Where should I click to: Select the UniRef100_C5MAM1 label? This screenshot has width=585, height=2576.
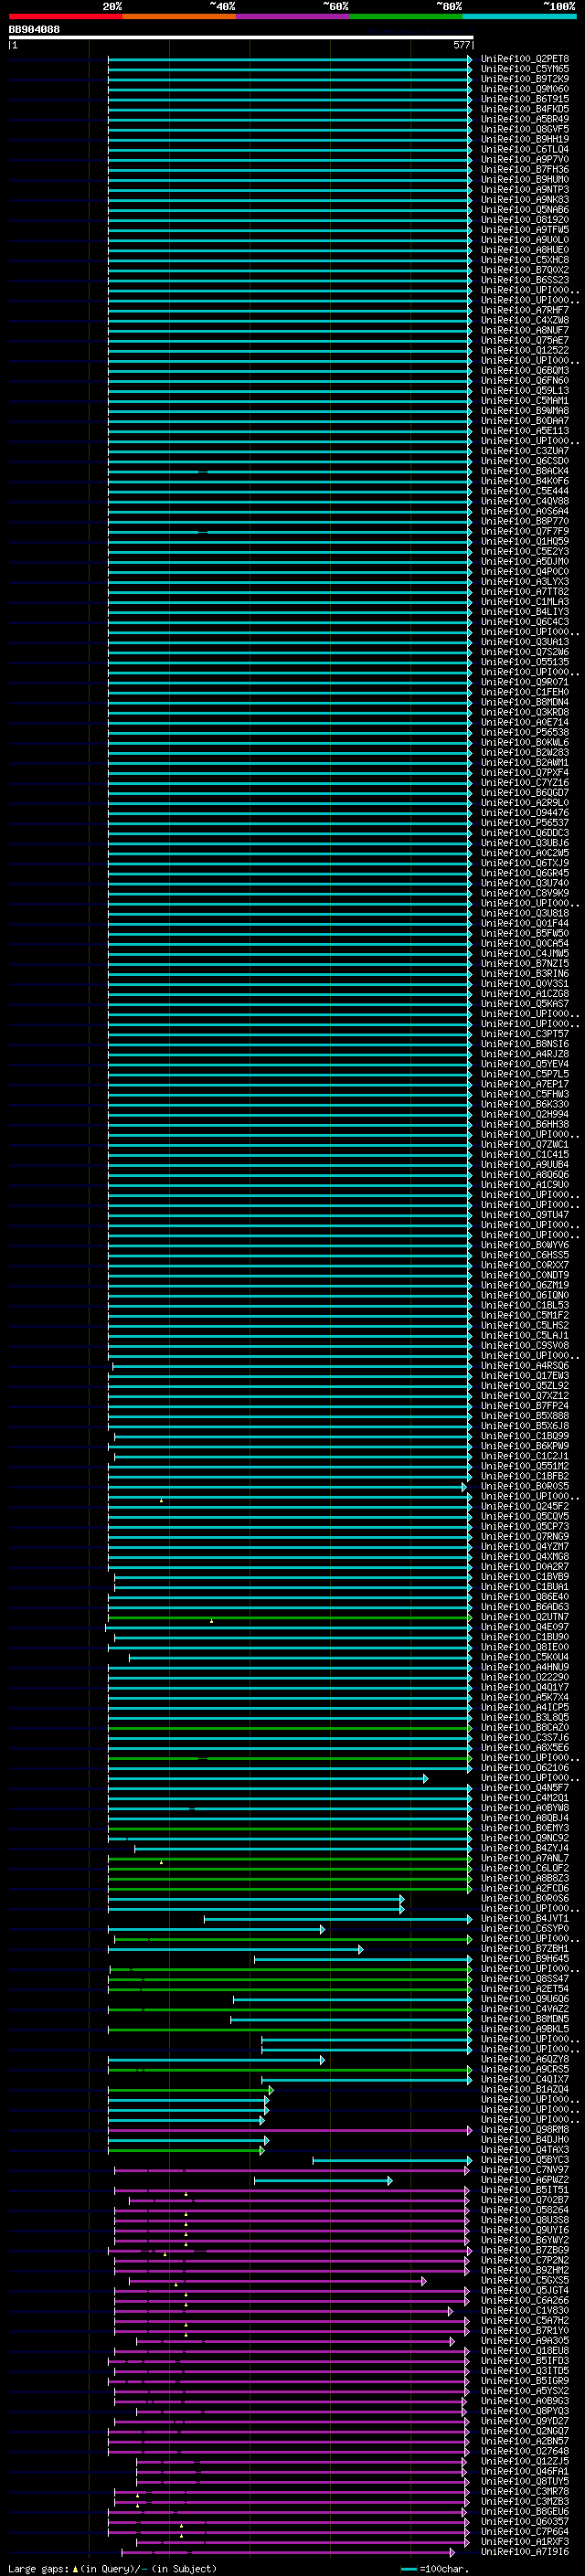(x=525, y=400)
